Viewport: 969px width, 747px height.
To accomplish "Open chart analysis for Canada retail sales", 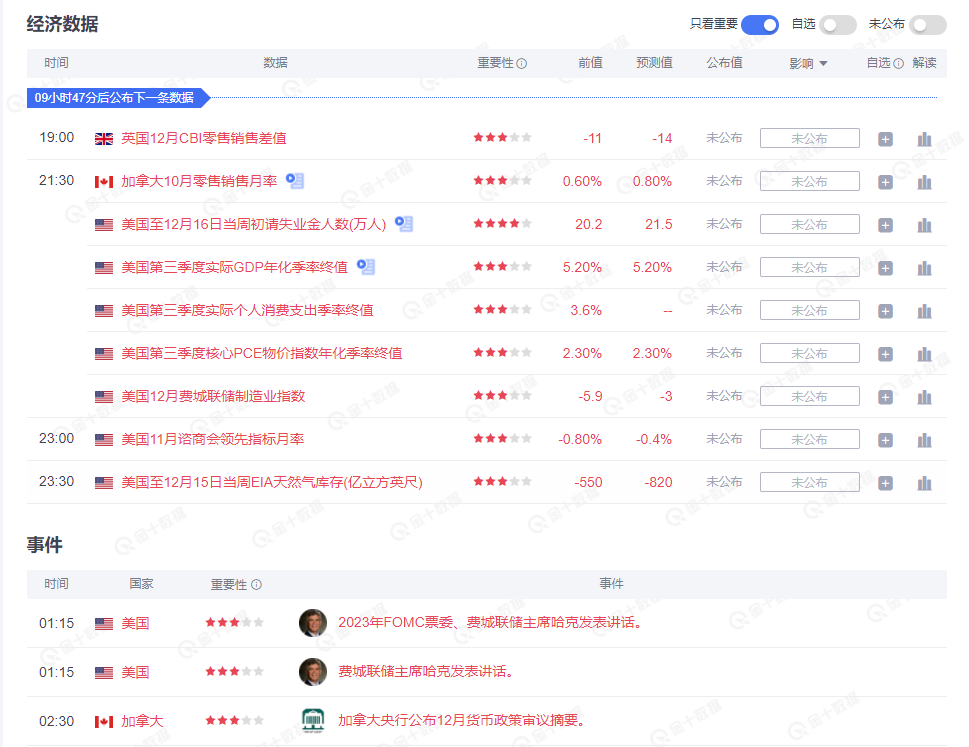I will point(924,182).
